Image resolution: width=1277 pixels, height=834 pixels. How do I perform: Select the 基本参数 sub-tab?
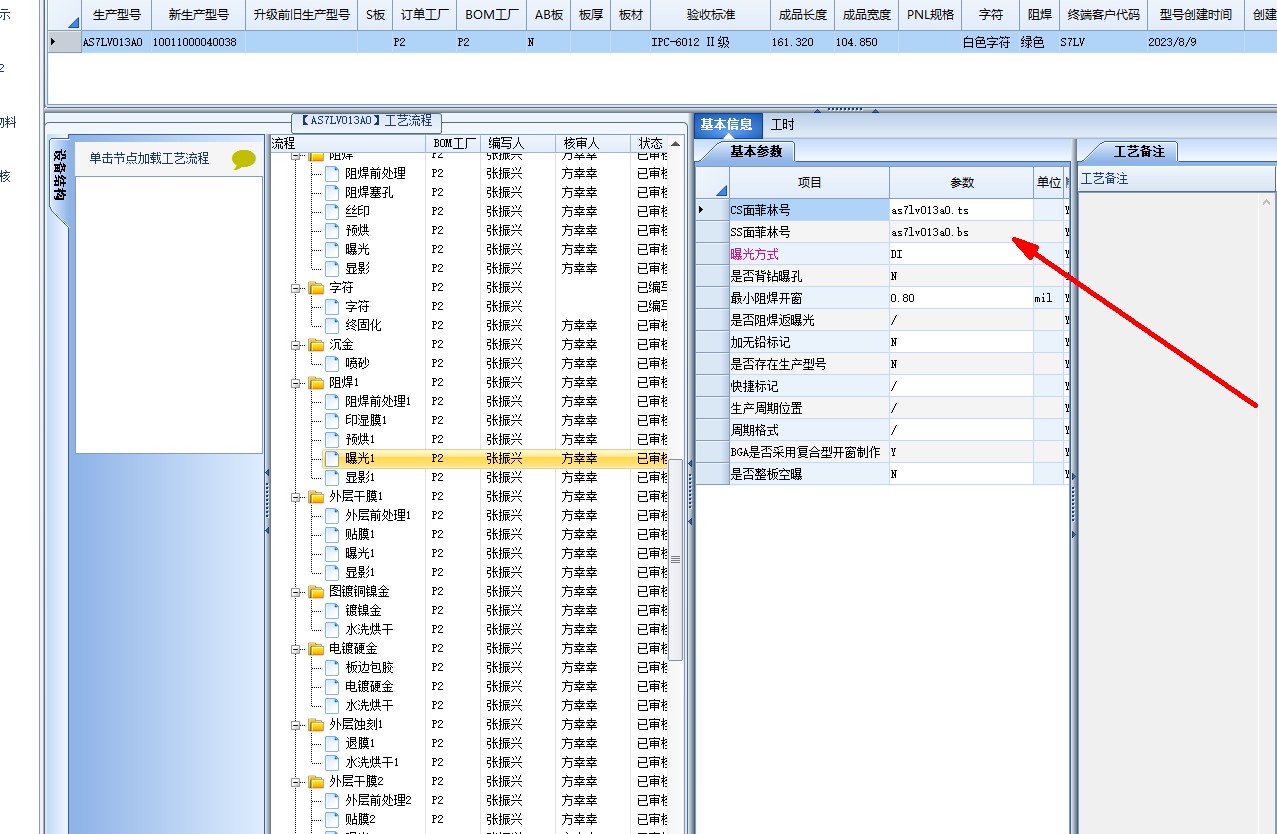(756, 151)
